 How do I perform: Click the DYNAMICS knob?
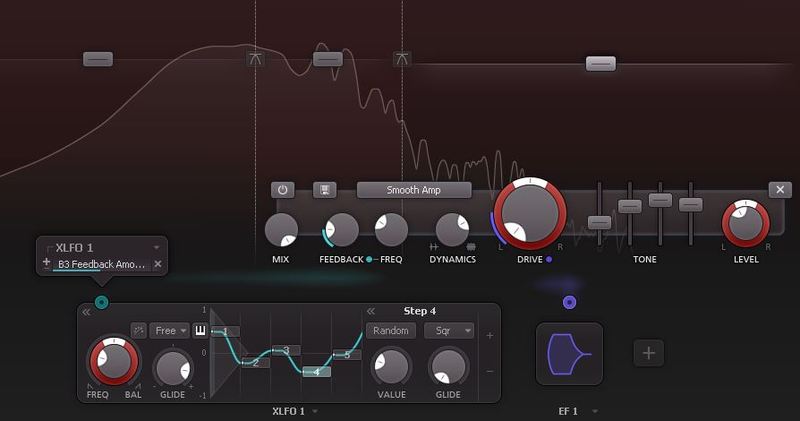(x=453, y=230)
